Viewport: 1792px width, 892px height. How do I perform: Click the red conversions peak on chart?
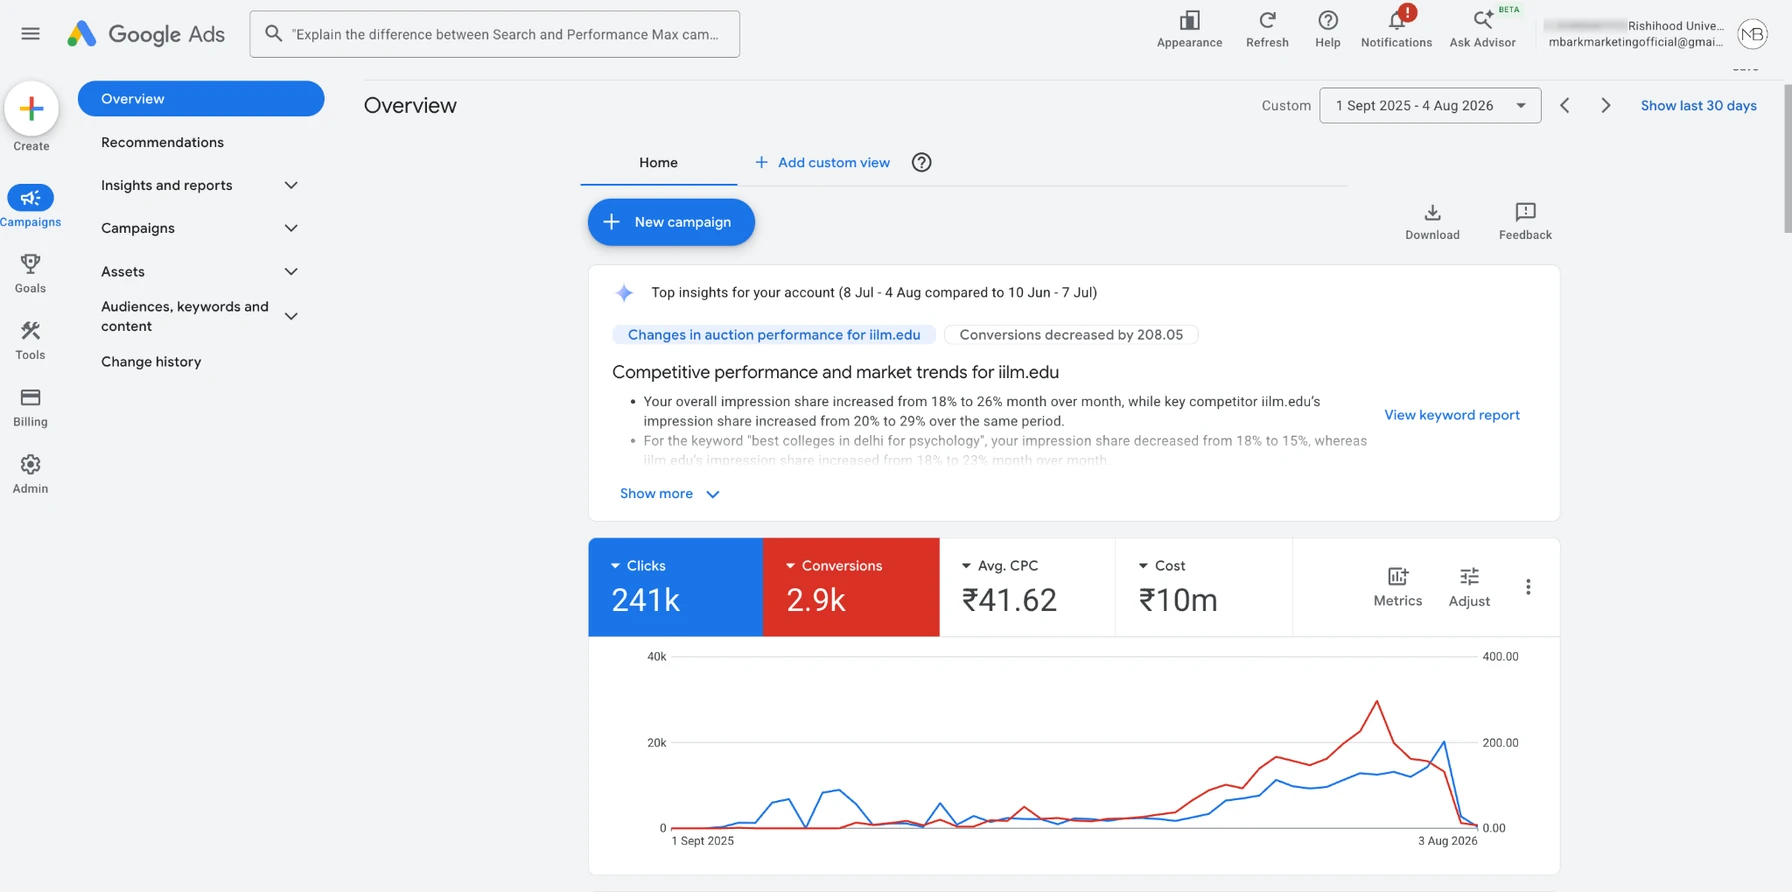tap(1377, 702)
